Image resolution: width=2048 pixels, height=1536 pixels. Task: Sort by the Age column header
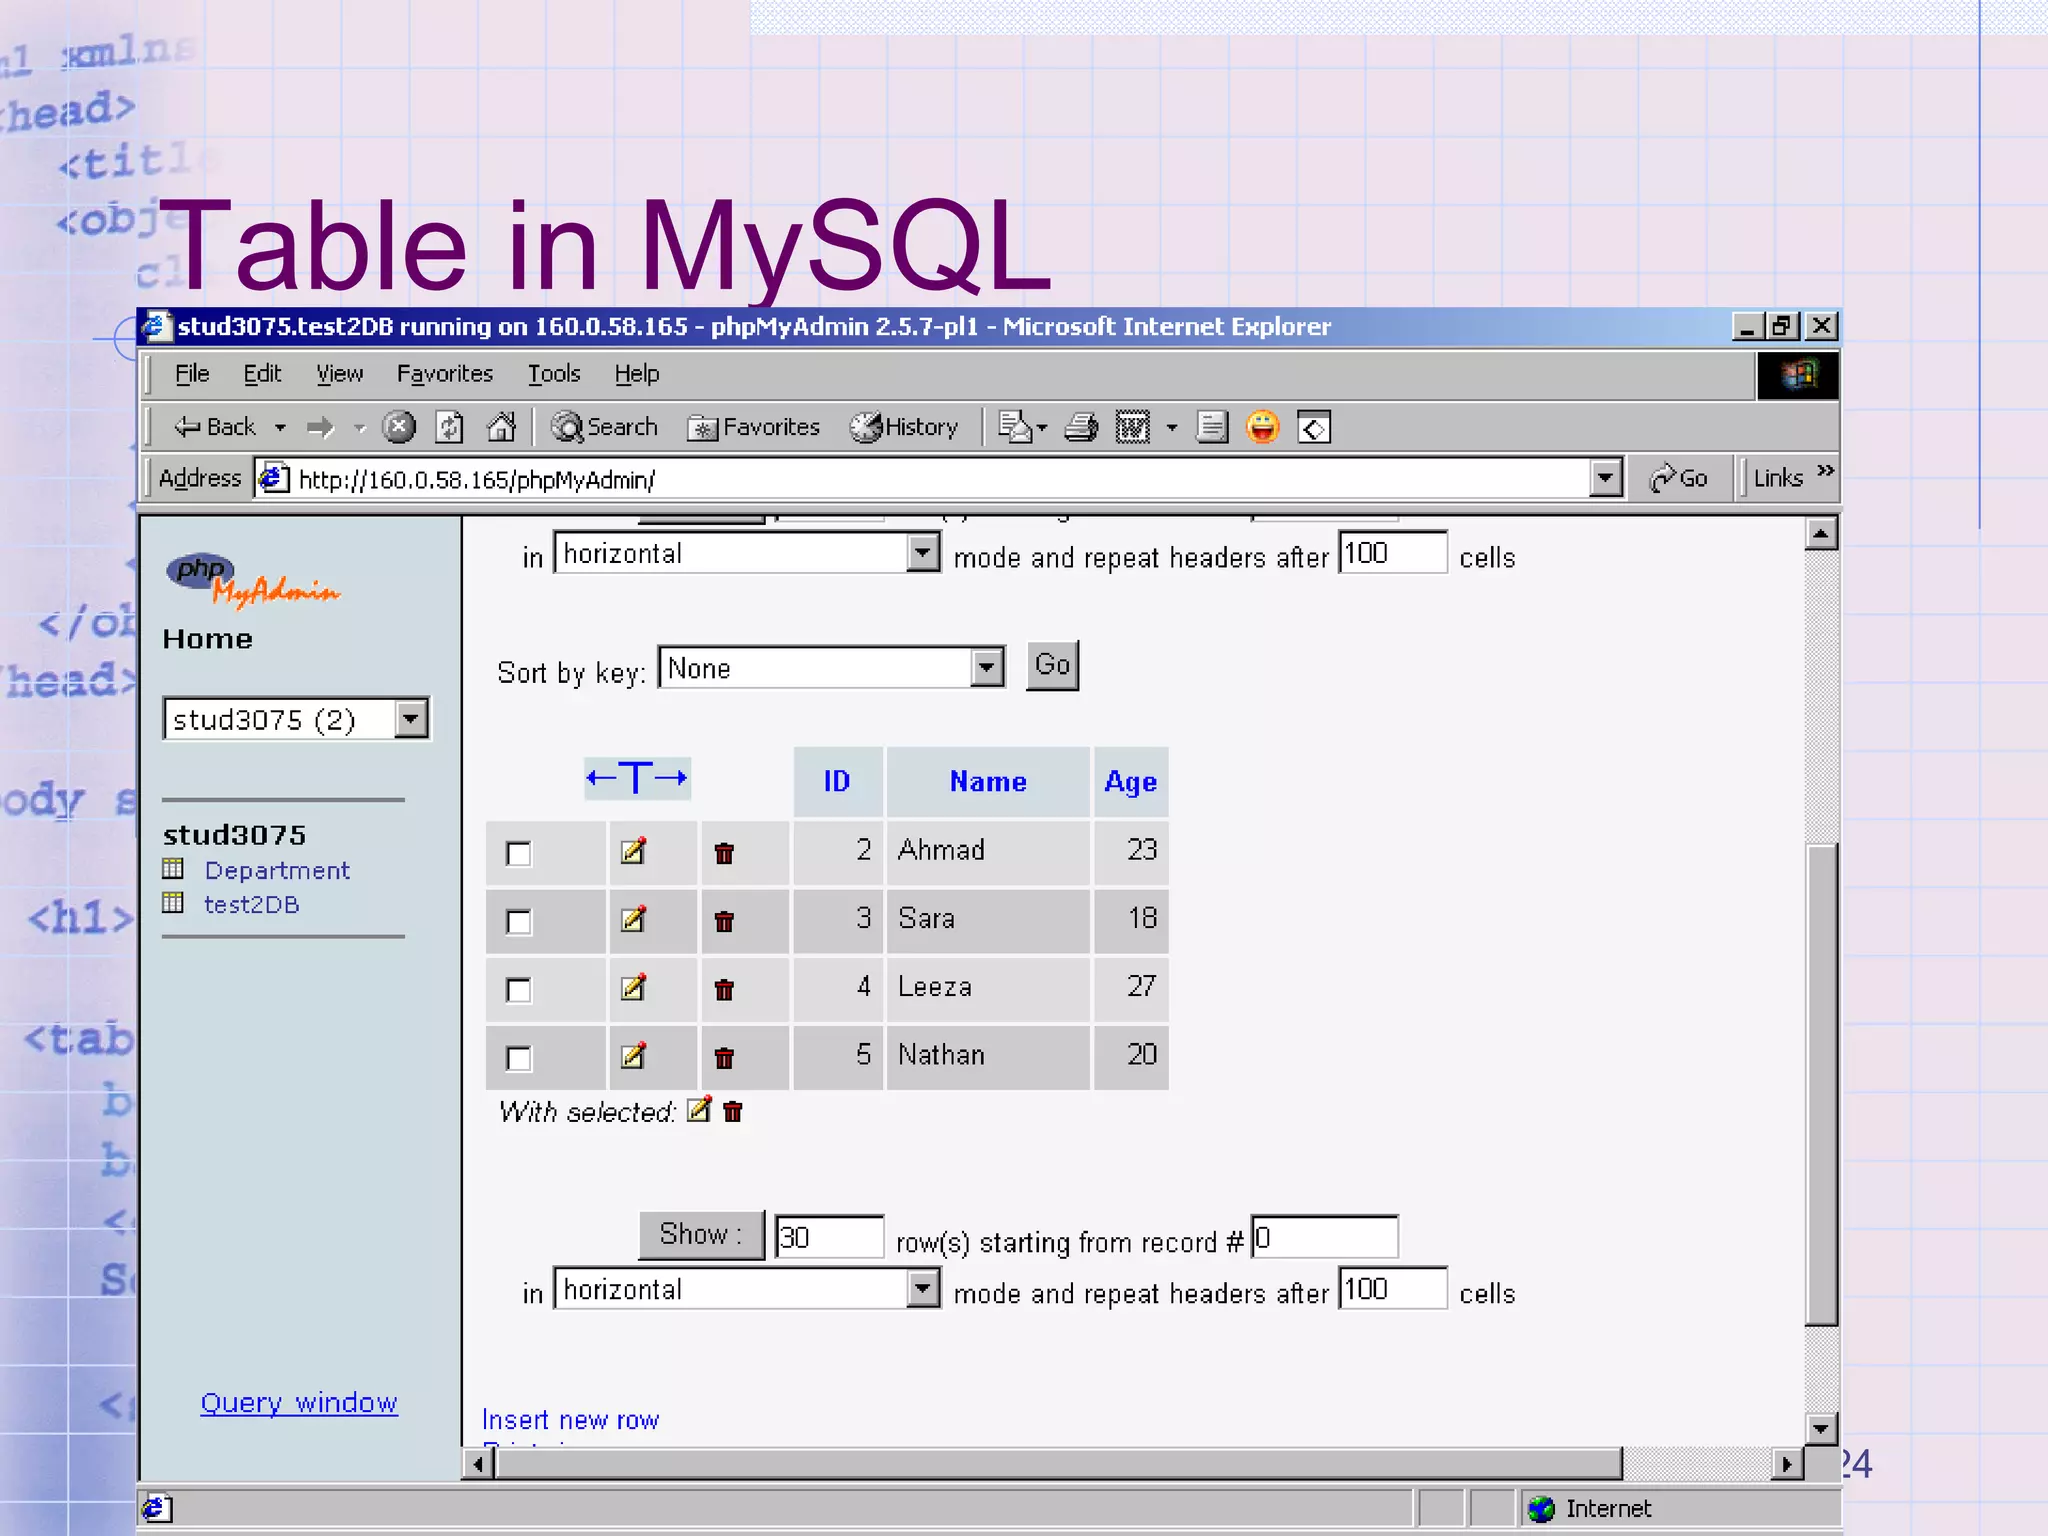click(1131, 782)
